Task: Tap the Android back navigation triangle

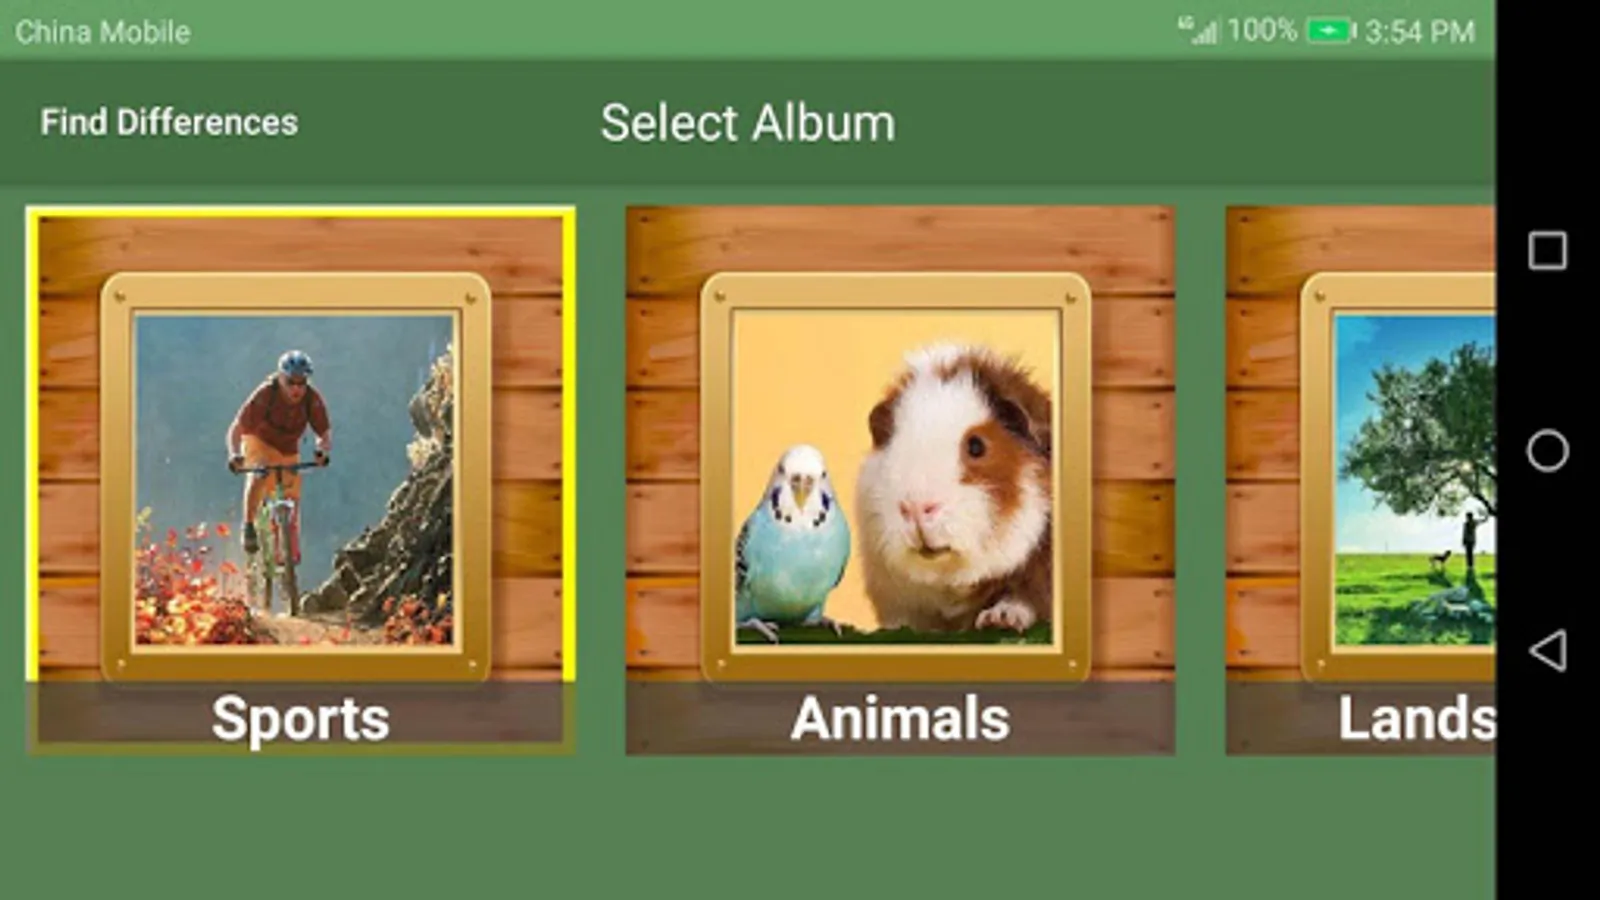Action: [1547, 650]
